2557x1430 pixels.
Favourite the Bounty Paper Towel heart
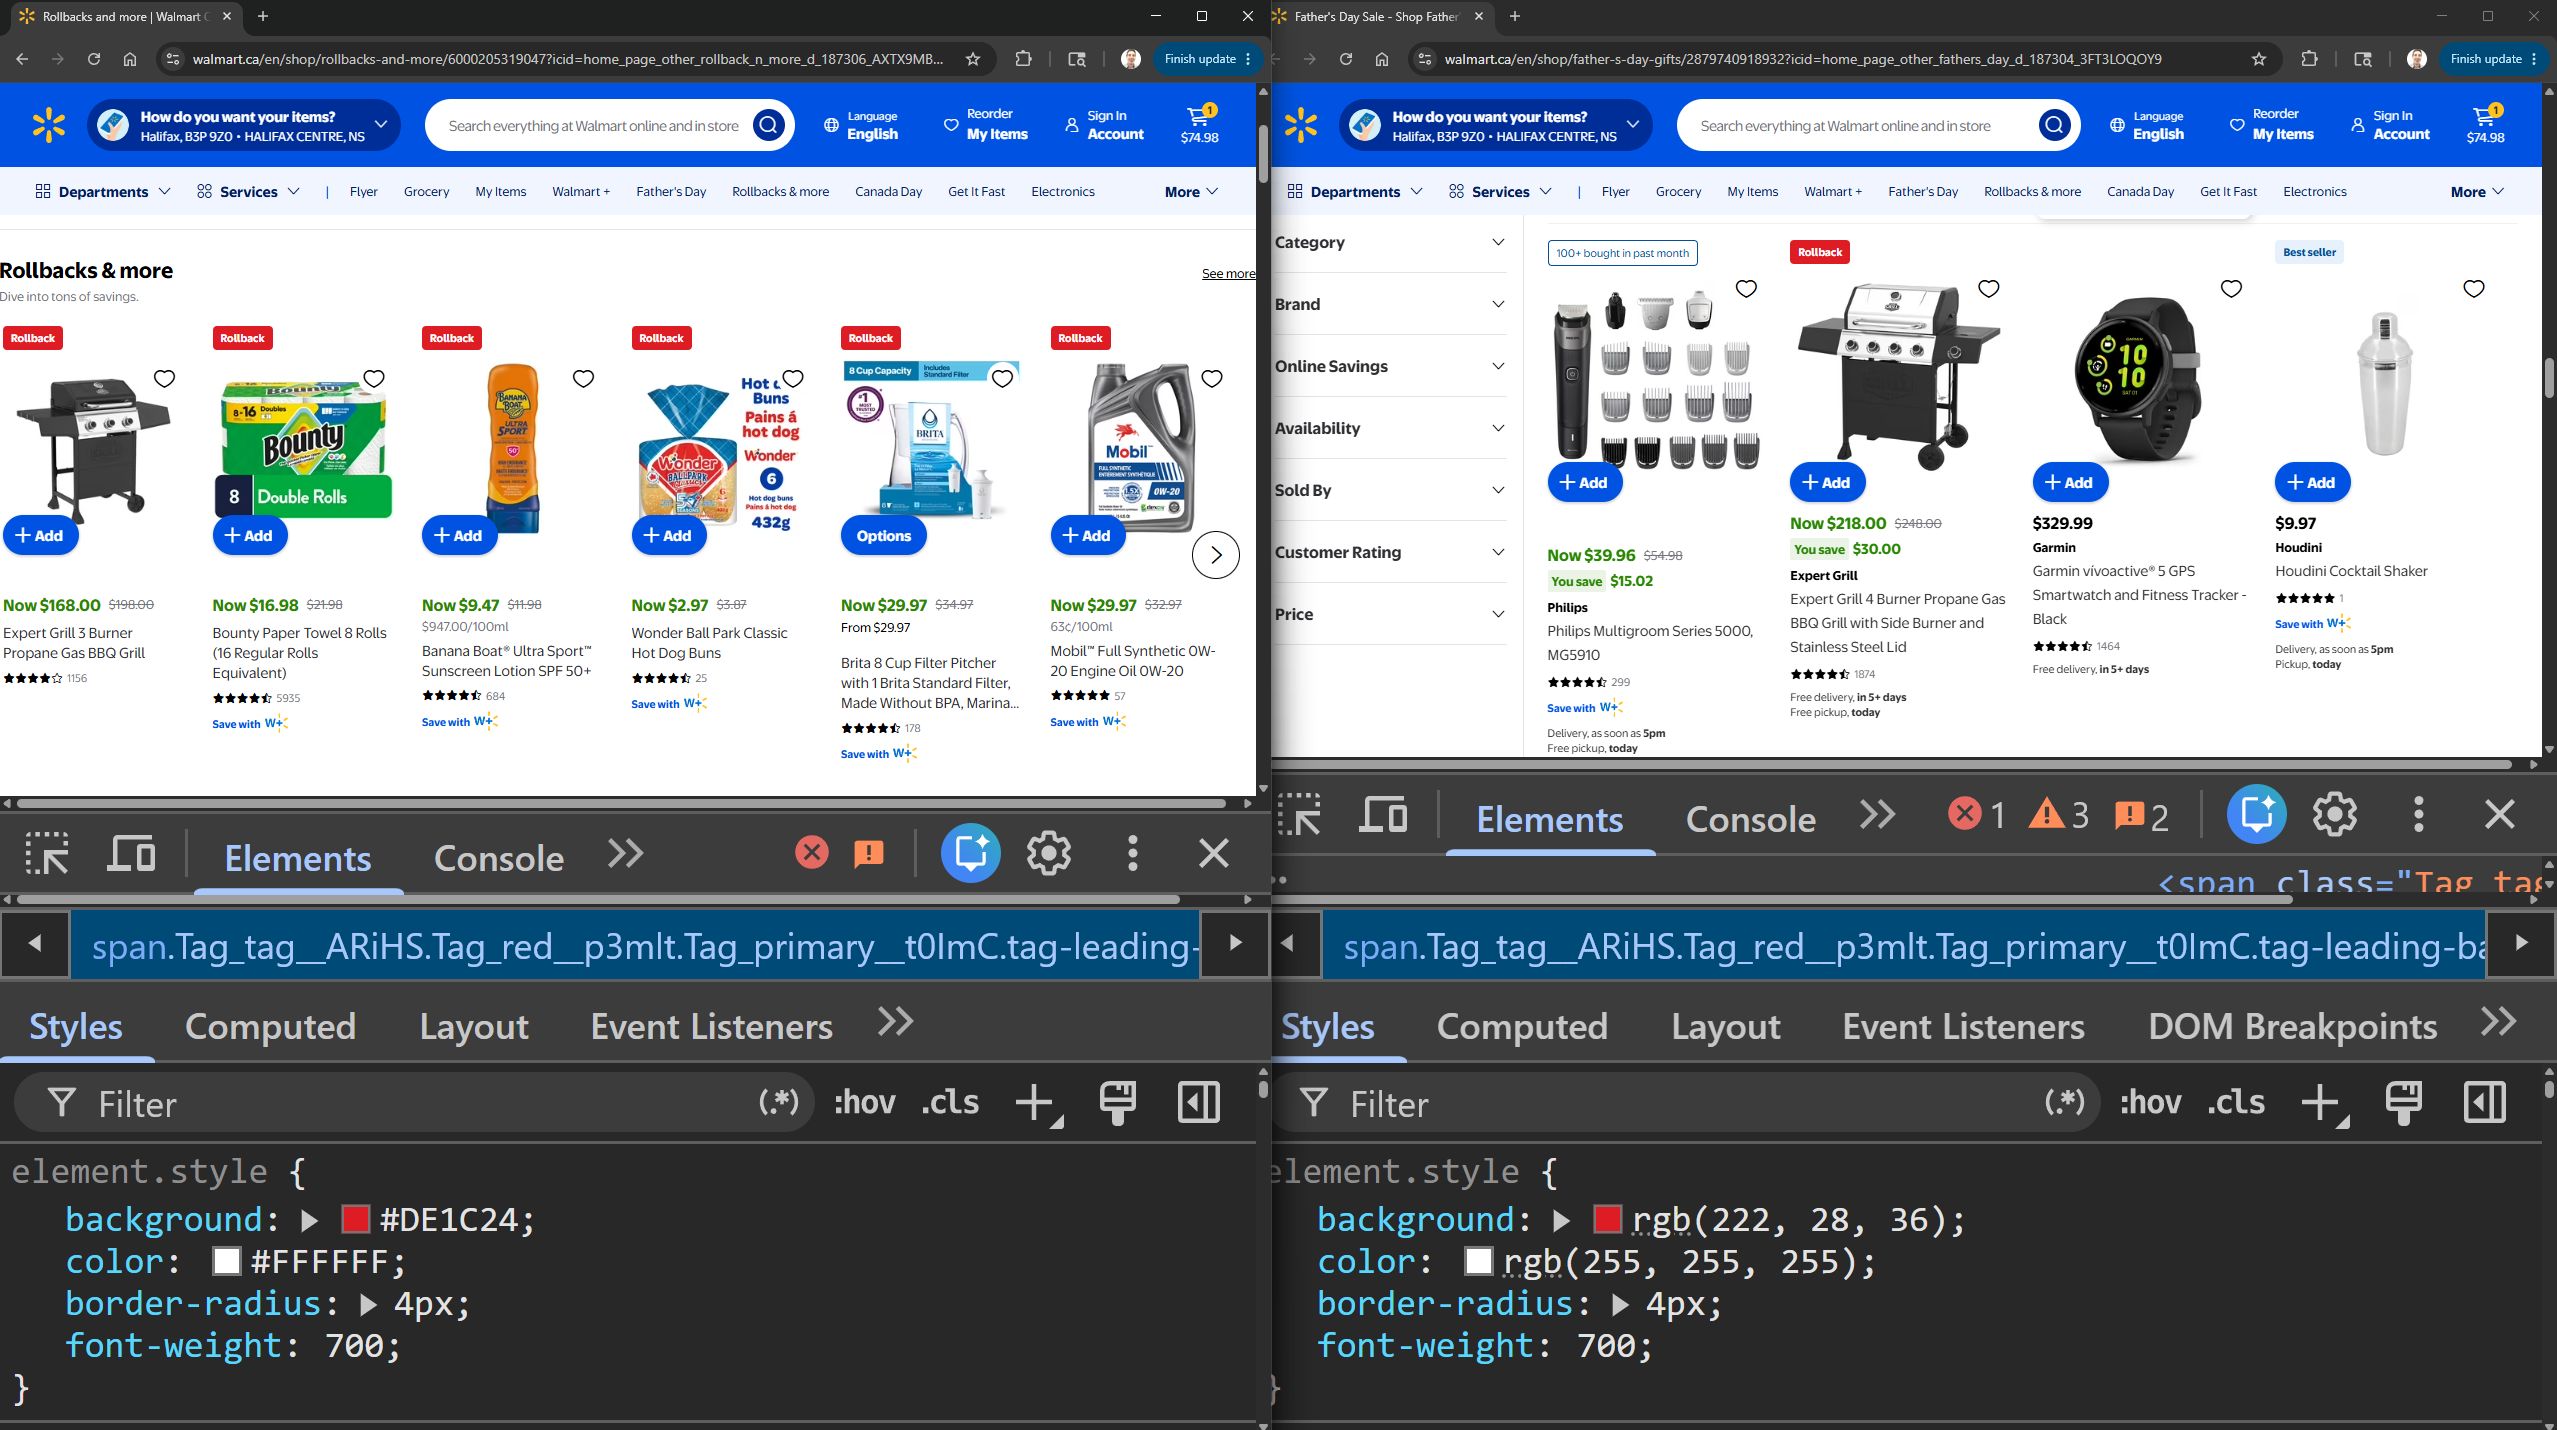click(374, 378)
